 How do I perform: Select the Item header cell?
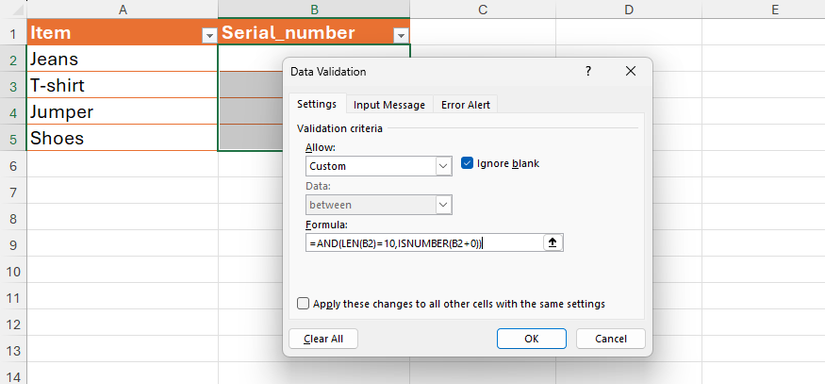coord(122,32)
